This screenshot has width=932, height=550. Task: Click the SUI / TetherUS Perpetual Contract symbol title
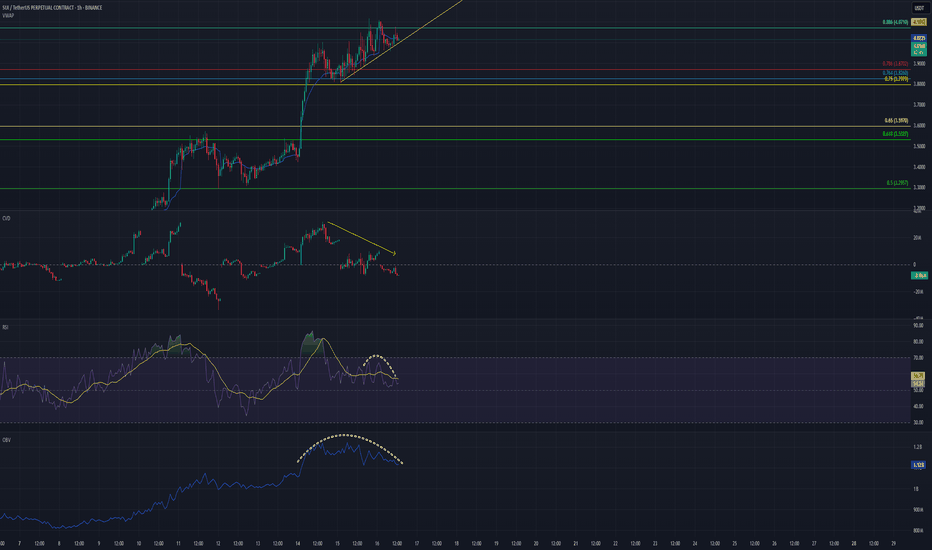52,8
